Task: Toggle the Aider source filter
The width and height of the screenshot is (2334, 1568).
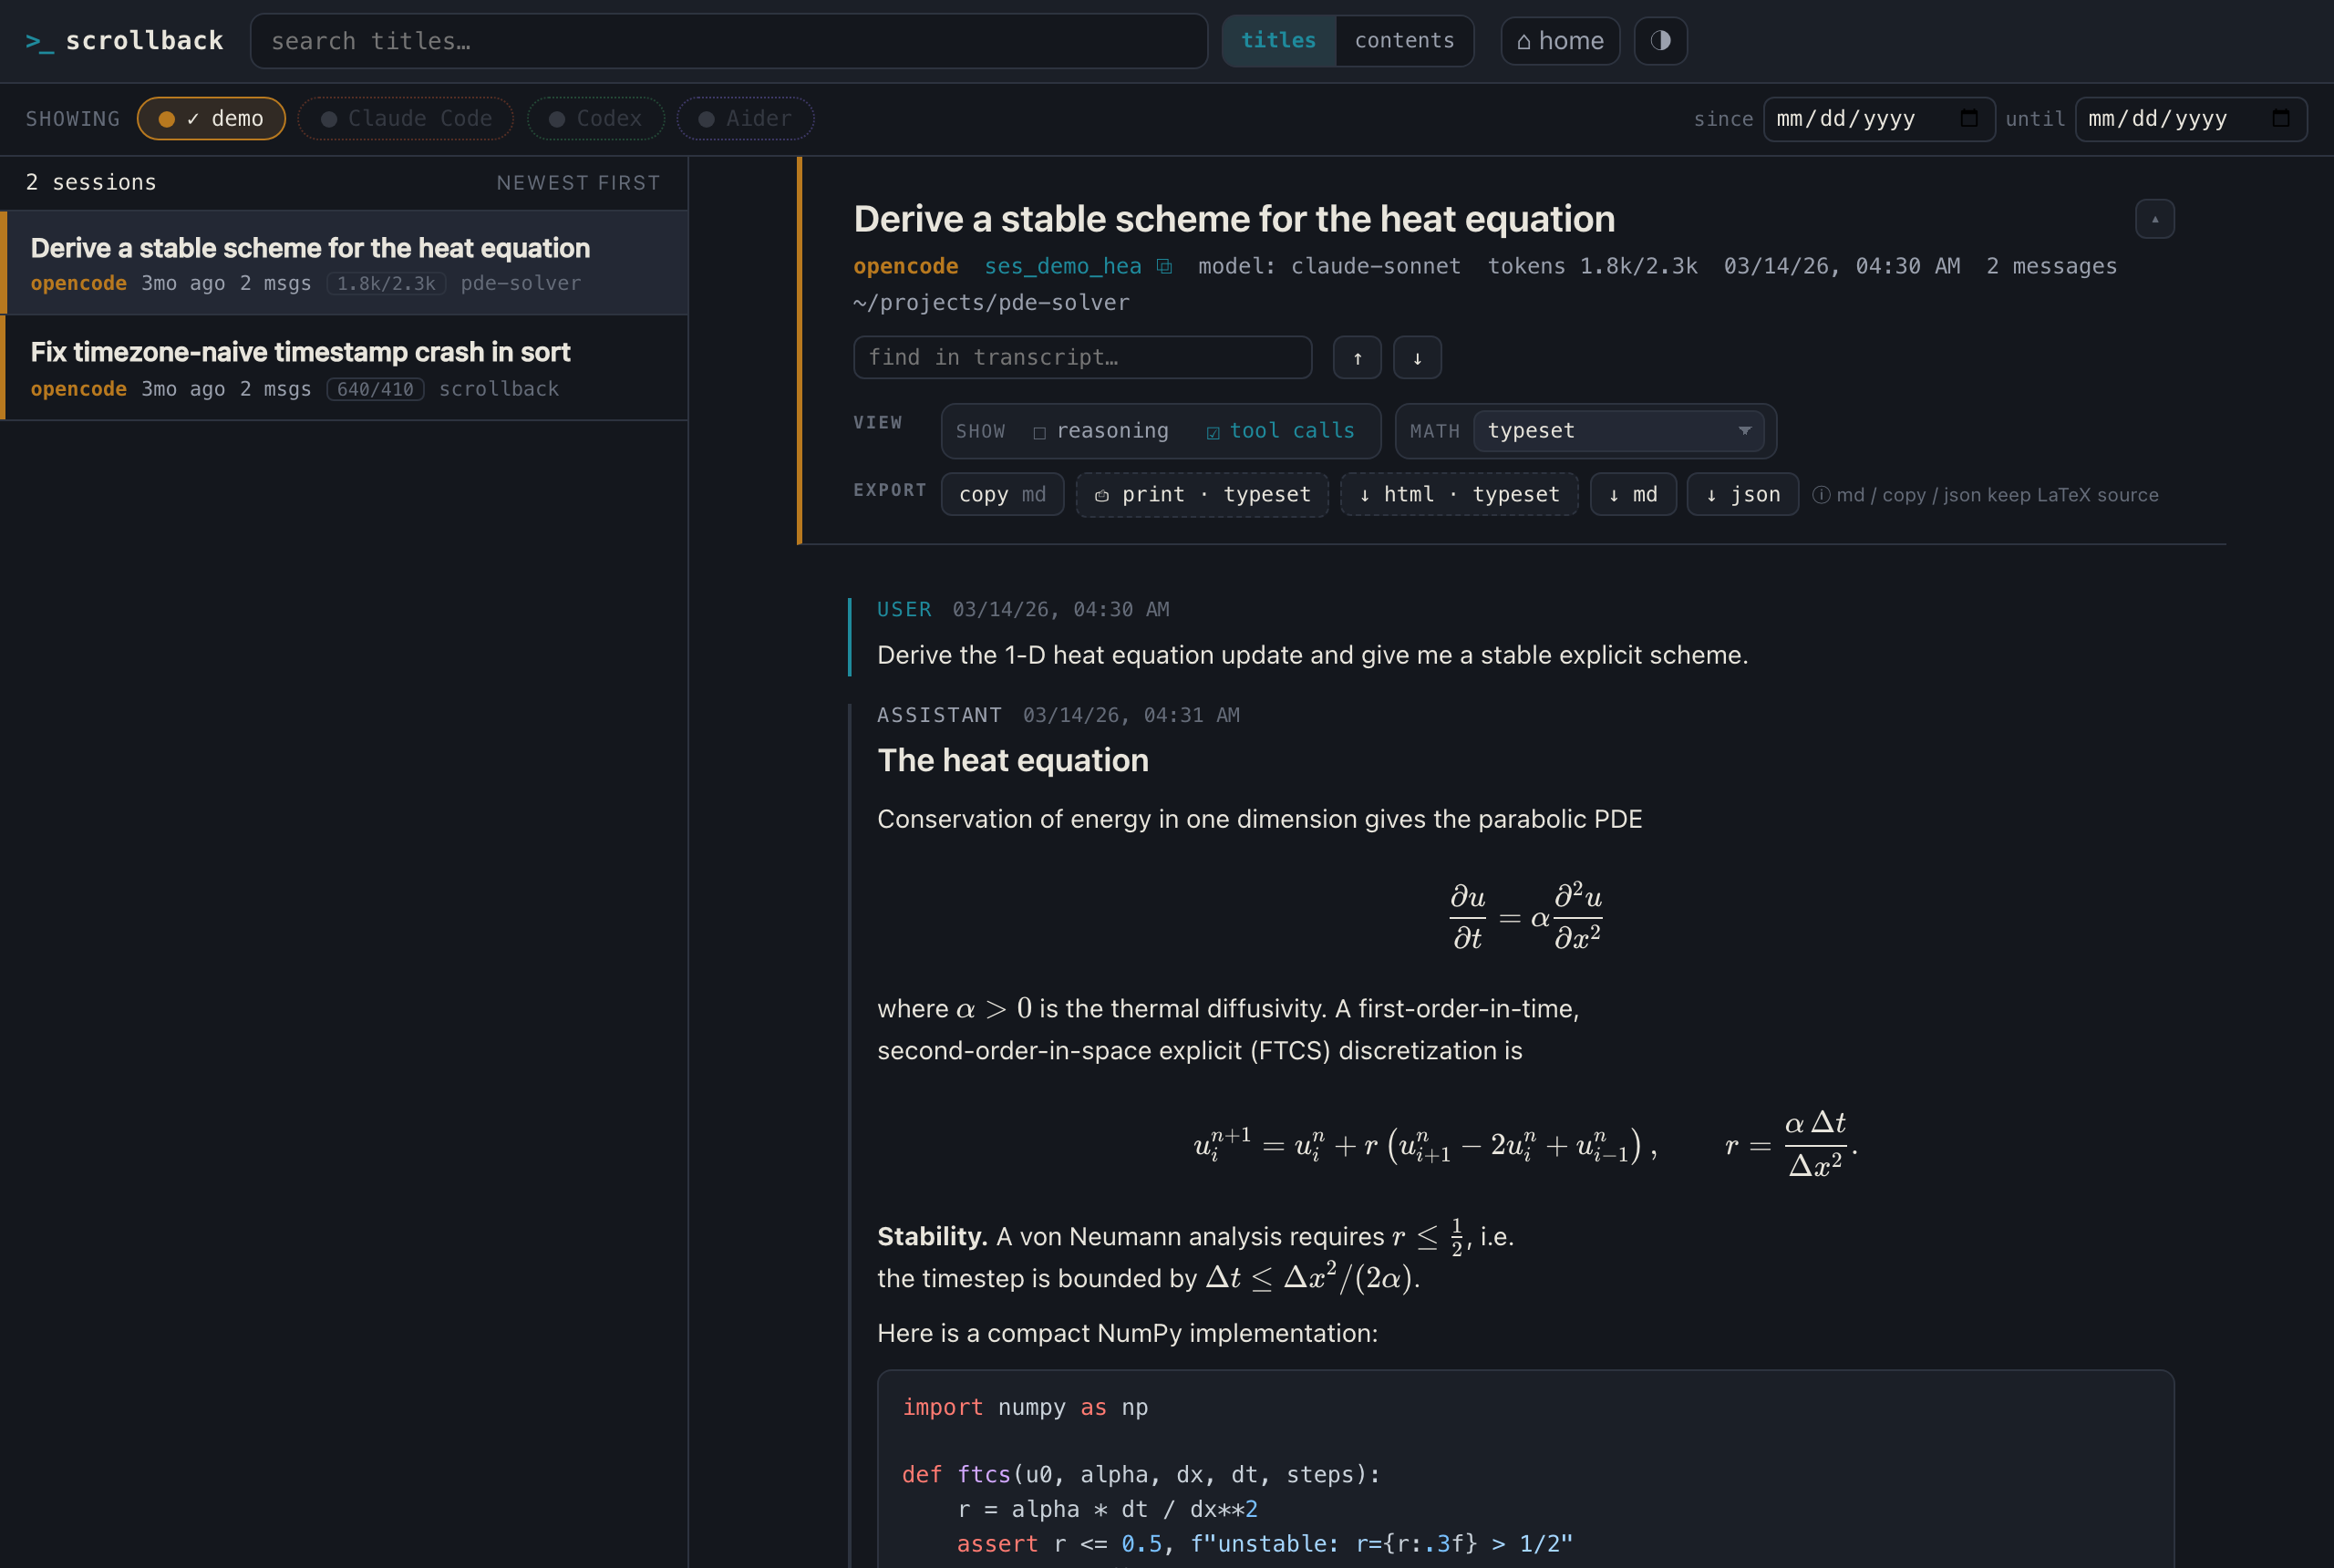Action: pyautogui.click(x=745, y=119)
